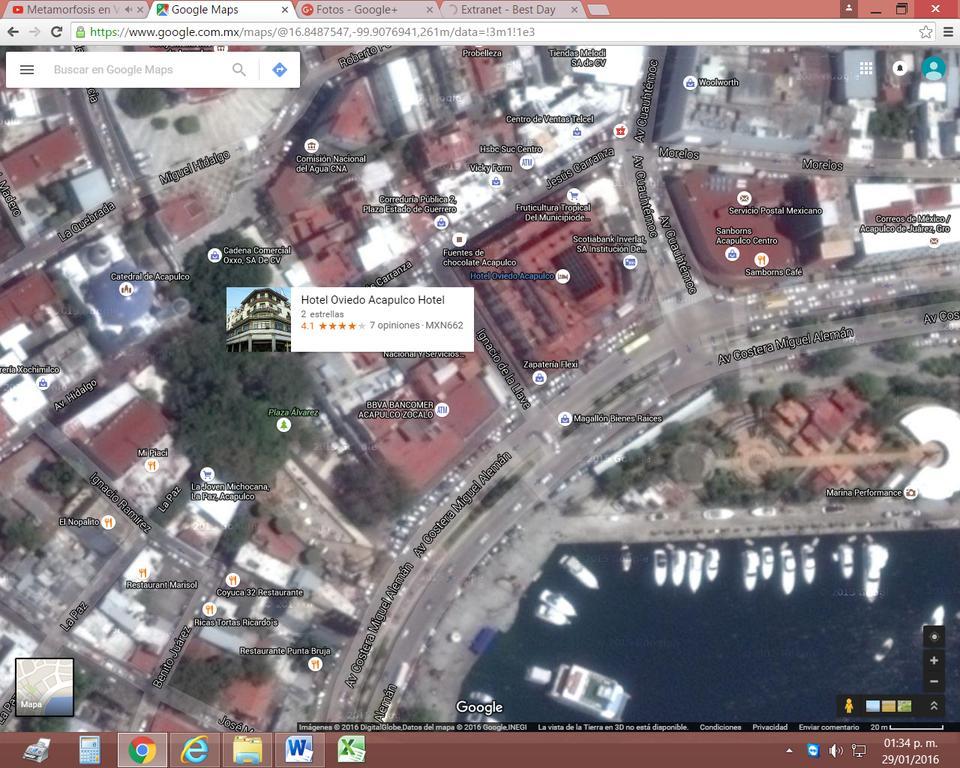Open Chrome from the taskbar

142,750
